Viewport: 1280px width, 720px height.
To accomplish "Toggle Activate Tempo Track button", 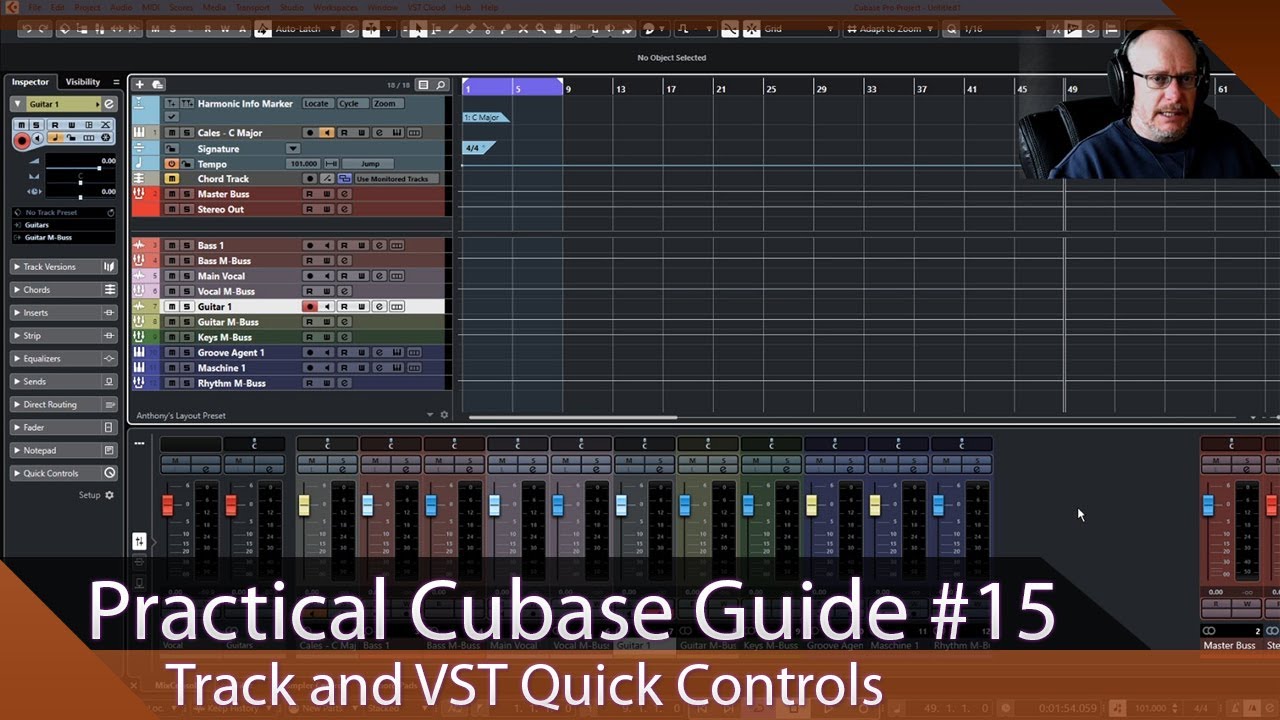I will [x=172, y=164].
